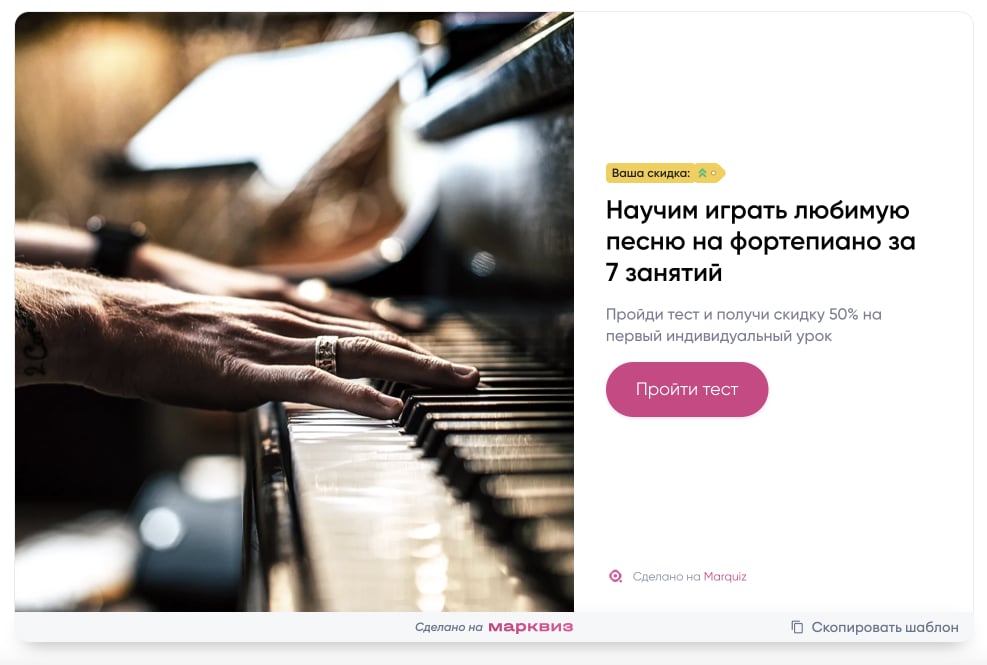Screen dimensions: 987x665
Task: Click the copy icon beside Скопировать шаблон
Action: [x=797, y=627]
